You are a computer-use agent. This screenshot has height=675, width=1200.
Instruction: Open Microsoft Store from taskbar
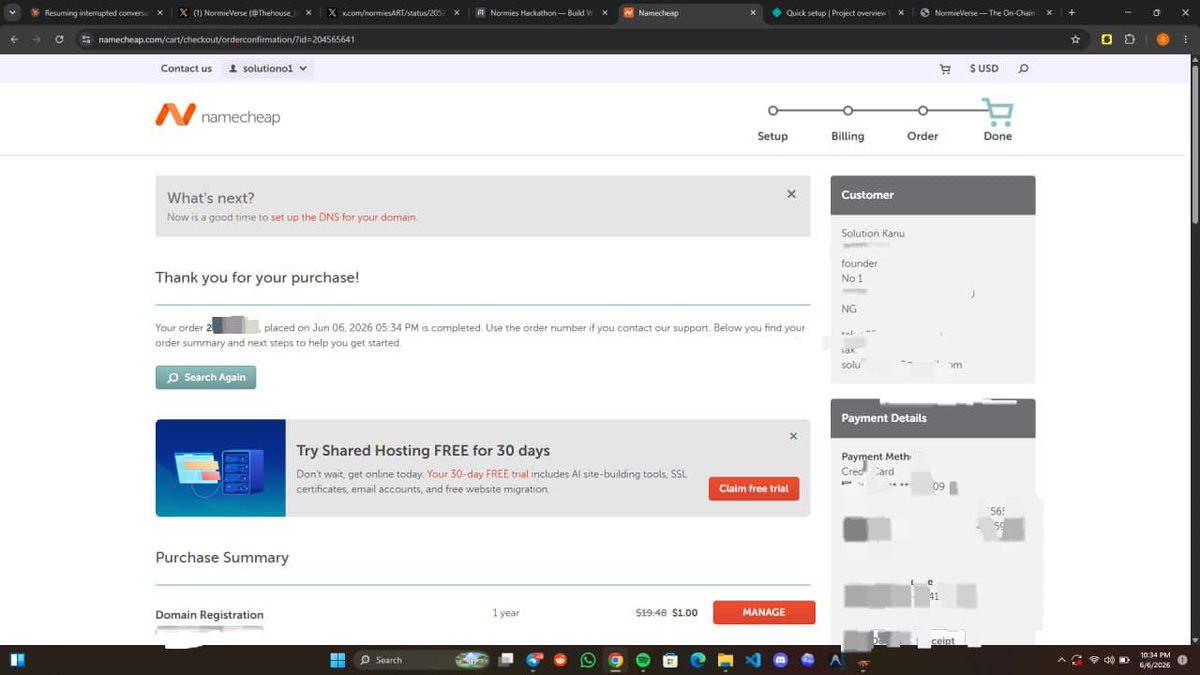670,660
